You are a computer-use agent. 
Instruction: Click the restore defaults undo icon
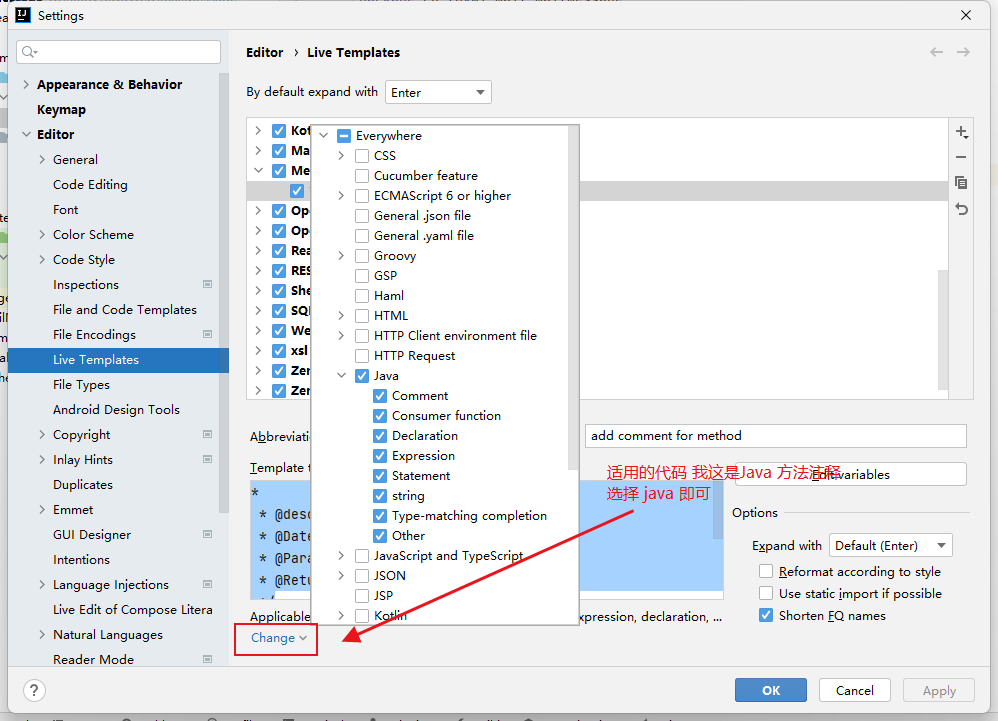(x=961, y=209)
